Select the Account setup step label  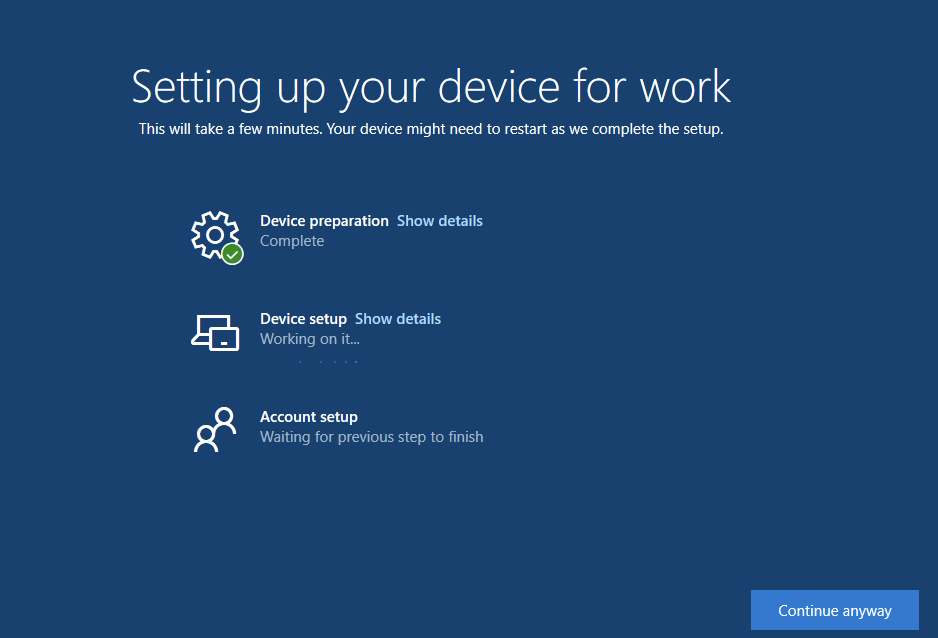308,417
